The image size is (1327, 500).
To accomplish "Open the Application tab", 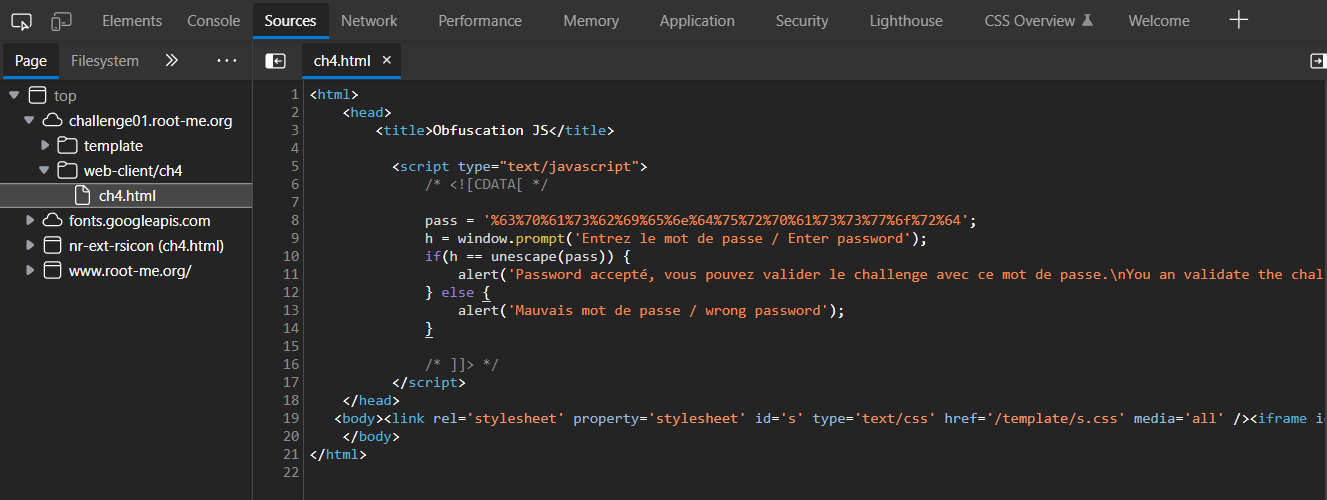I will coord(697,20).
